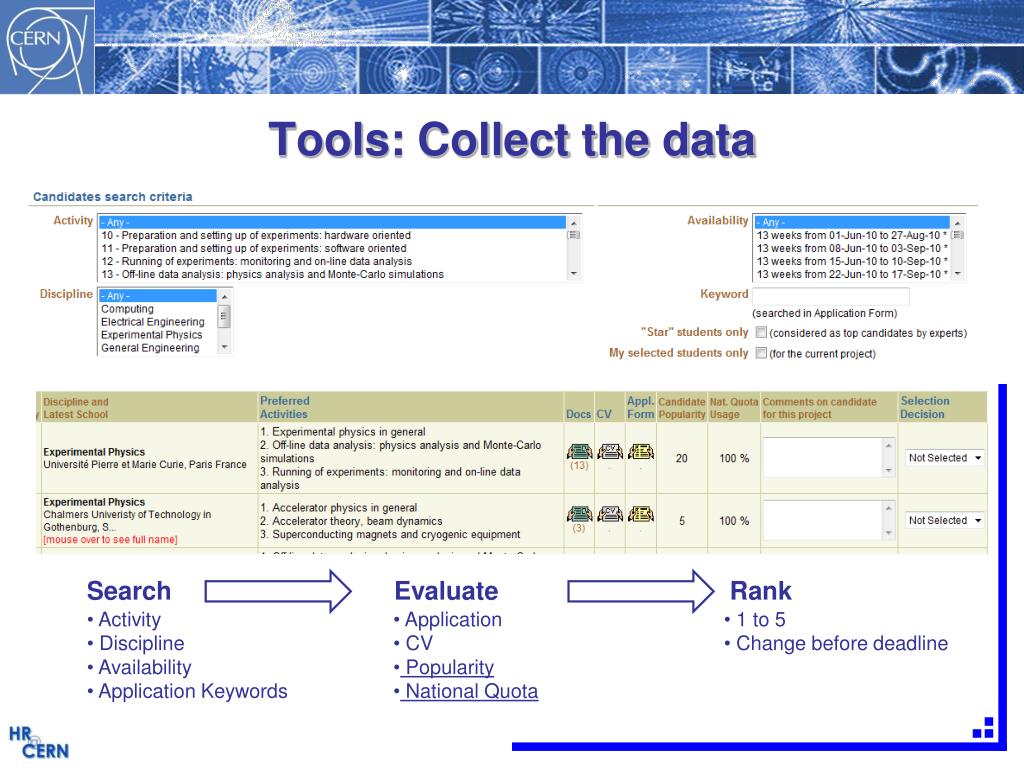The image size is (1024, 768).
Task: Select 'Experimental Physics' in Discipline list
Action: [152, 334]
